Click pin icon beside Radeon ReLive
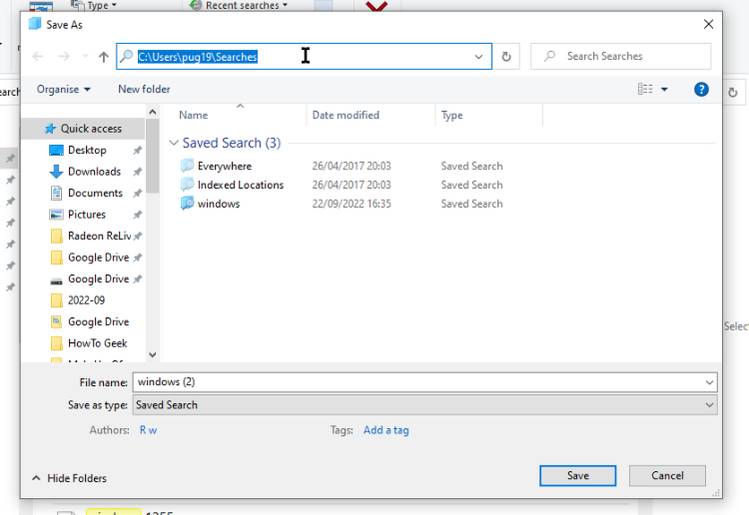This screenshot has height=515, width=749. click(x=138, y=236)
